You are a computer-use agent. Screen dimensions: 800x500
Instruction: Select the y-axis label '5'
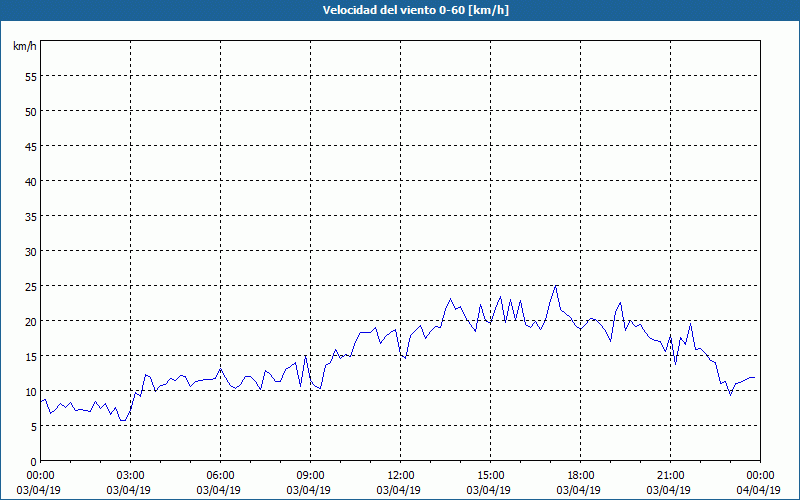pyautogui.click(x=34, y=427)
